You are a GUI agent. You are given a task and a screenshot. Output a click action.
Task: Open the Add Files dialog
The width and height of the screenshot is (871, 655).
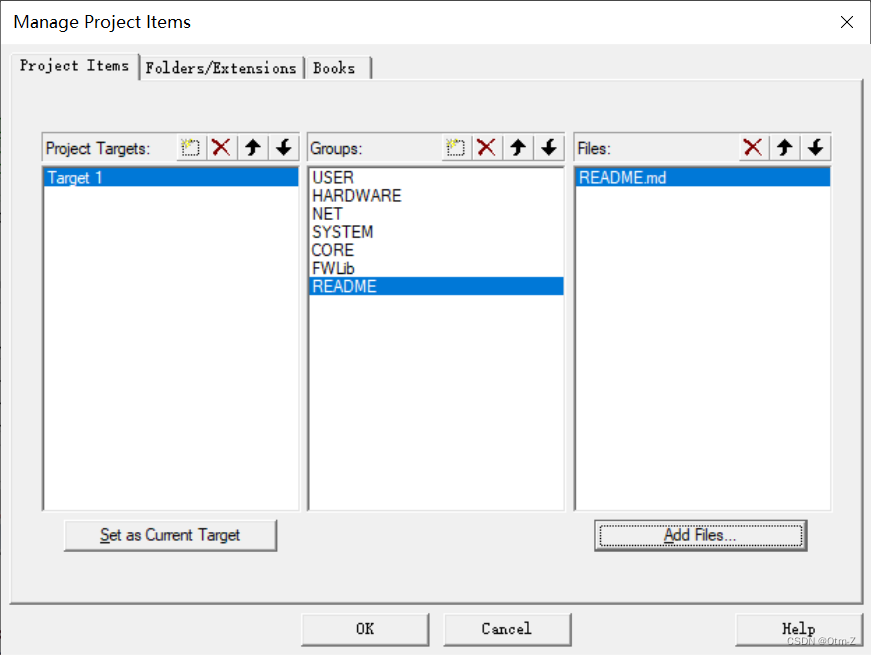coord(700,535)
